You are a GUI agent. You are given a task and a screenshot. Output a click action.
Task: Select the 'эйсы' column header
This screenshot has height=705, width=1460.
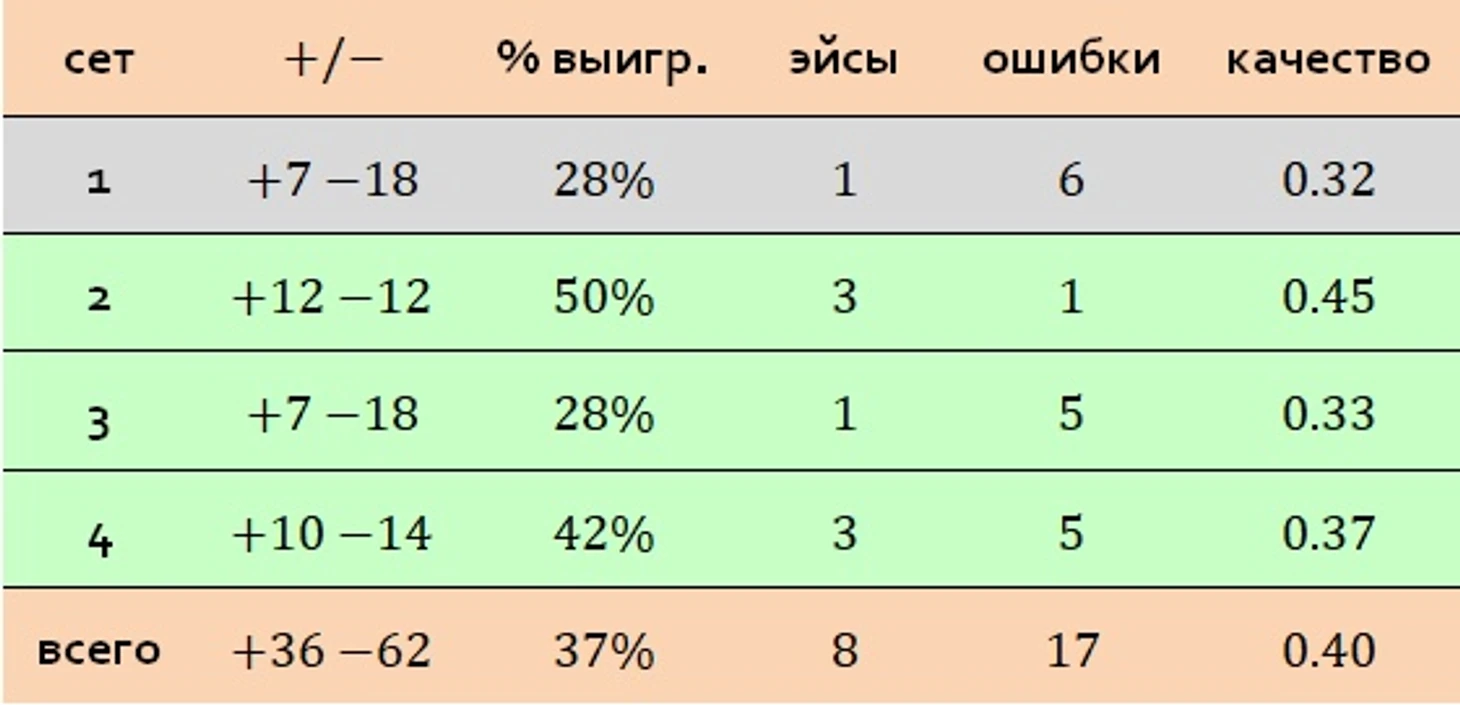(x=844, y=61)
